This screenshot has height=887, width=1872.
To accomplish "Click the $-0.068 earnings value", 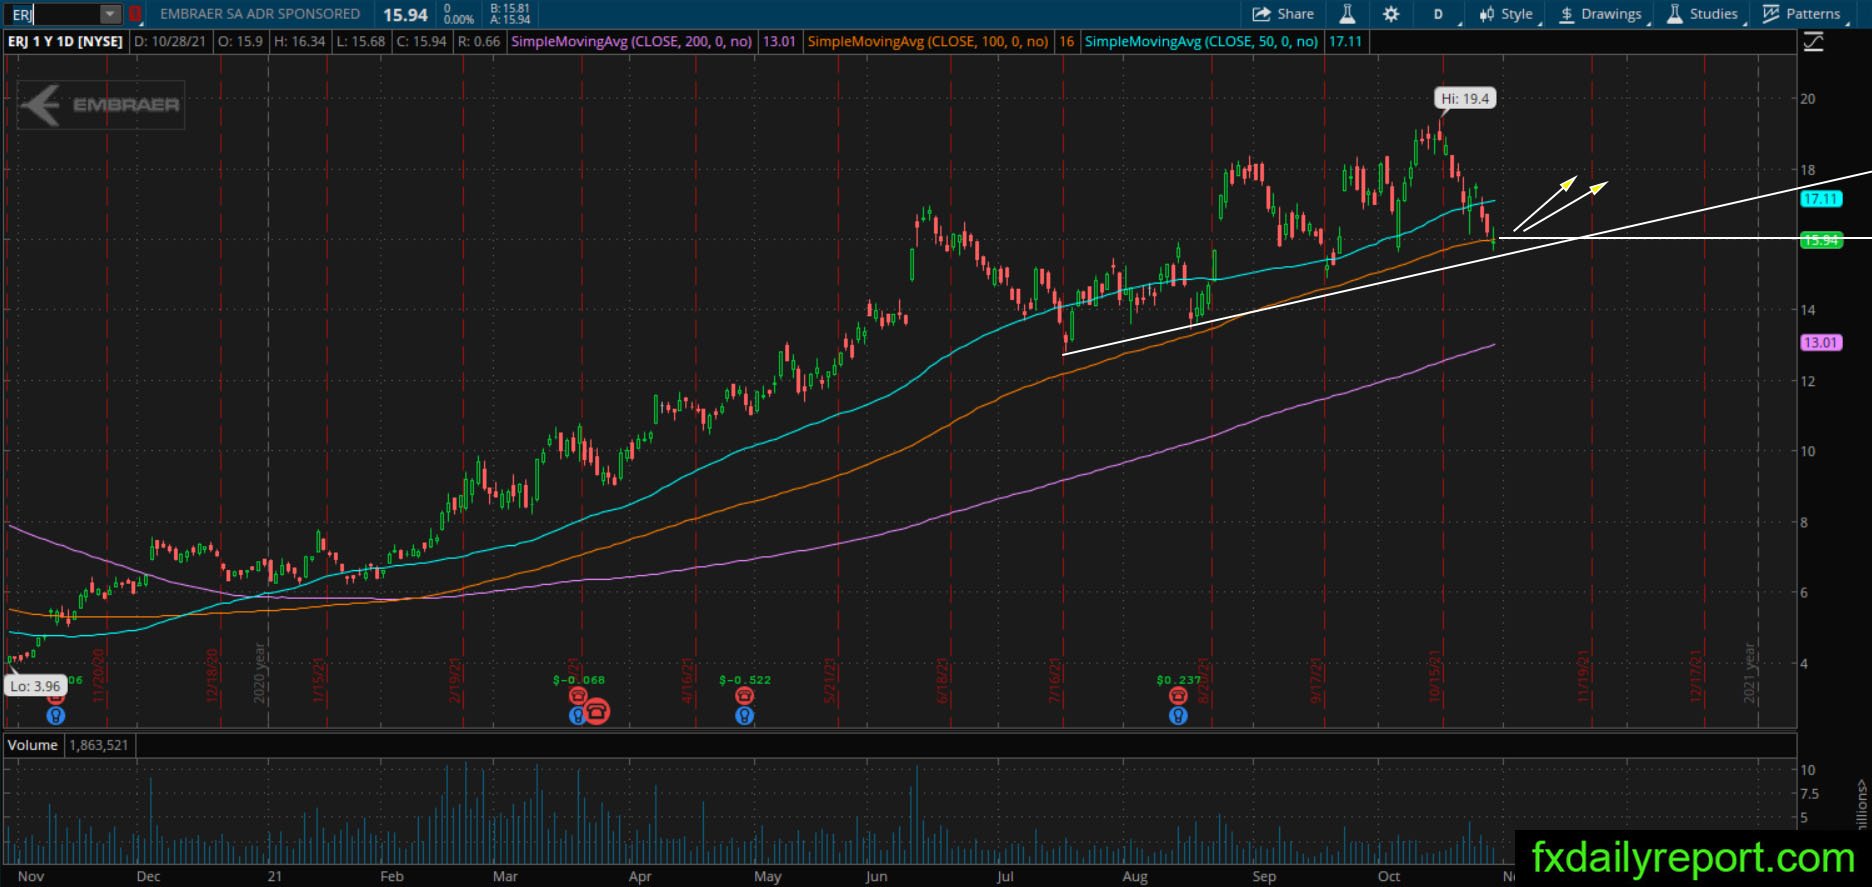I will tap(579, 680).
